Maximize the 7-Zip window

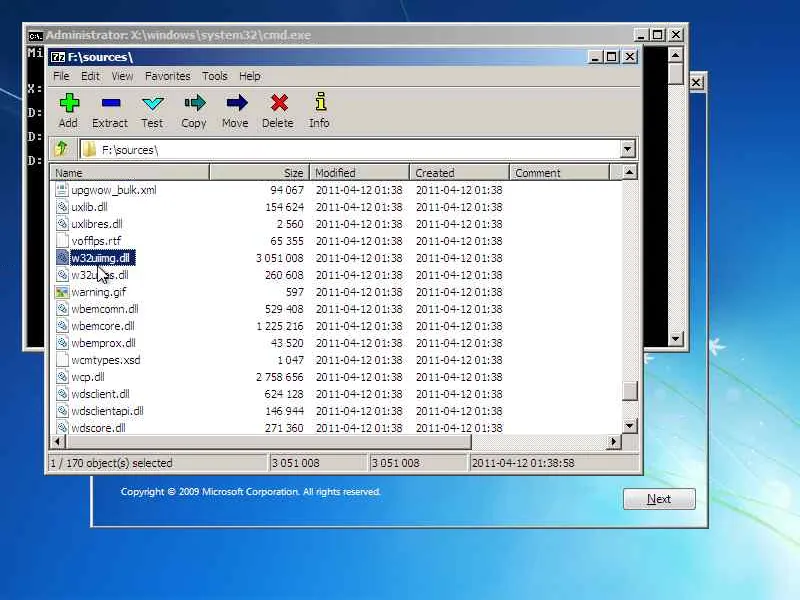(x=611, y=57)
